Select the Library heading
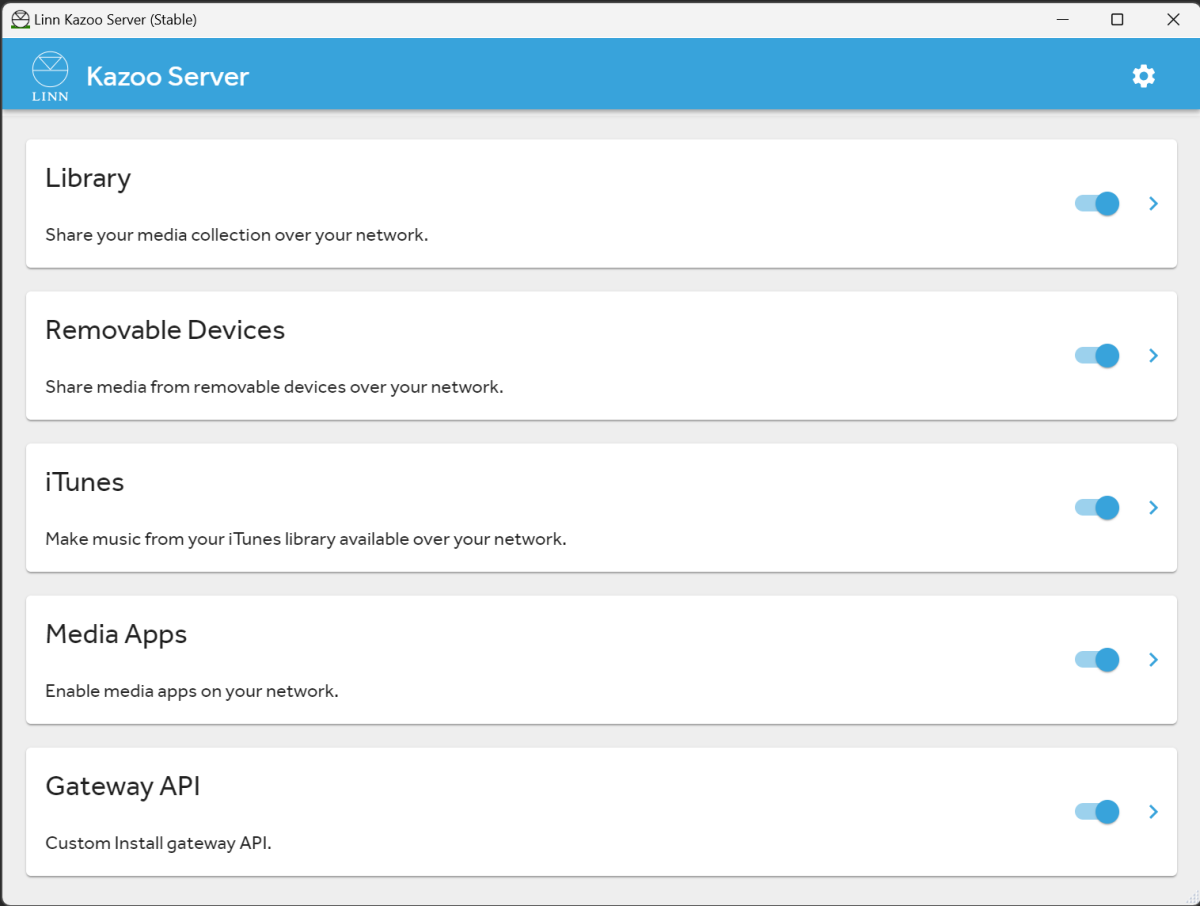Viewport: 1200px width, 906px height. (x=88, y=179)
